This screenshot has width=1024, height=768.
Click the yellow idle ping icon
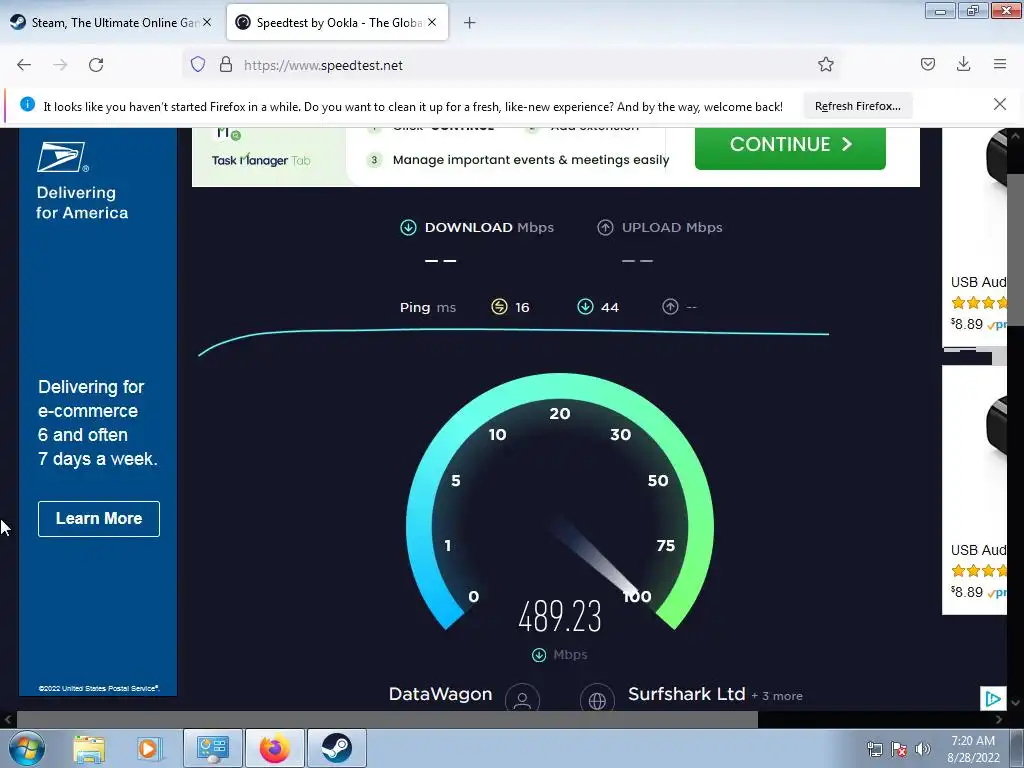[499, 307]
